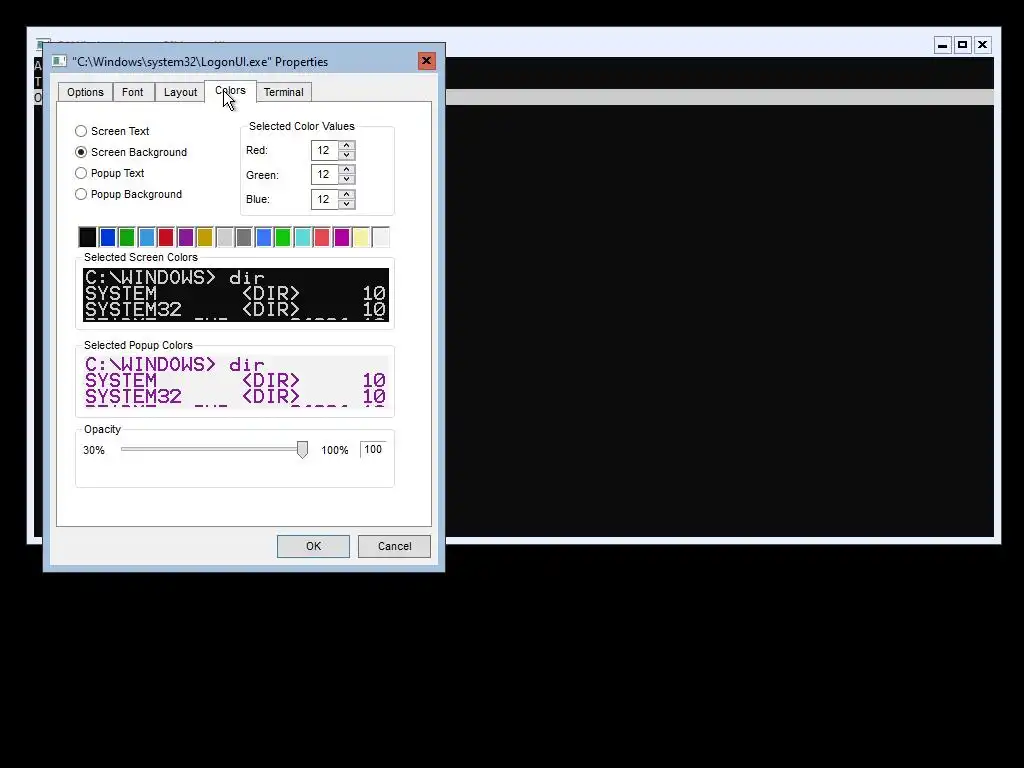Increase the Red value with up arrow
Image resolution: width=1024 pixels, height=768 pixels.
coord(347,145)
